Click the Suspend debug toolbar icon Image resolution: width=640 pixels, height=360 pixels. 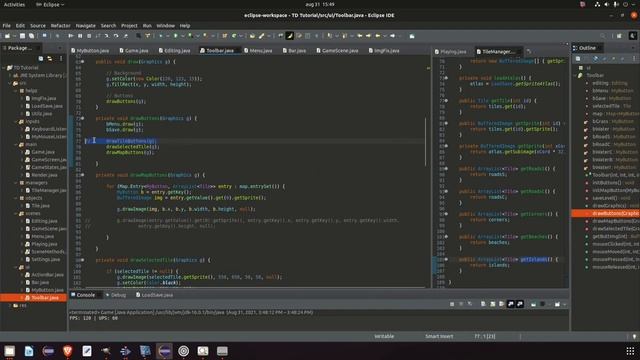(x=80, y=36)
